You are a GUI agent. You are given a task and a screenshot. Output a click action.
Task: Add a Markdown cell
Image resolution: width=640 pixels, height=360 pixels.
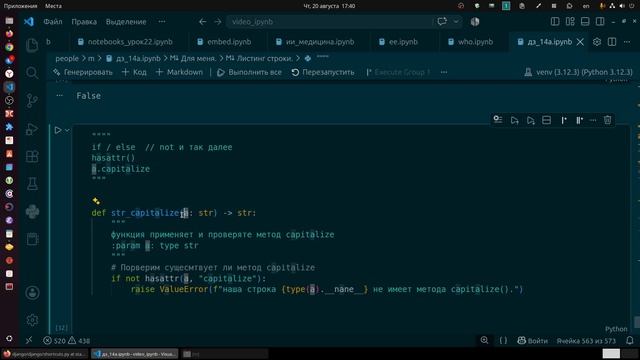[x=179, y=72]
